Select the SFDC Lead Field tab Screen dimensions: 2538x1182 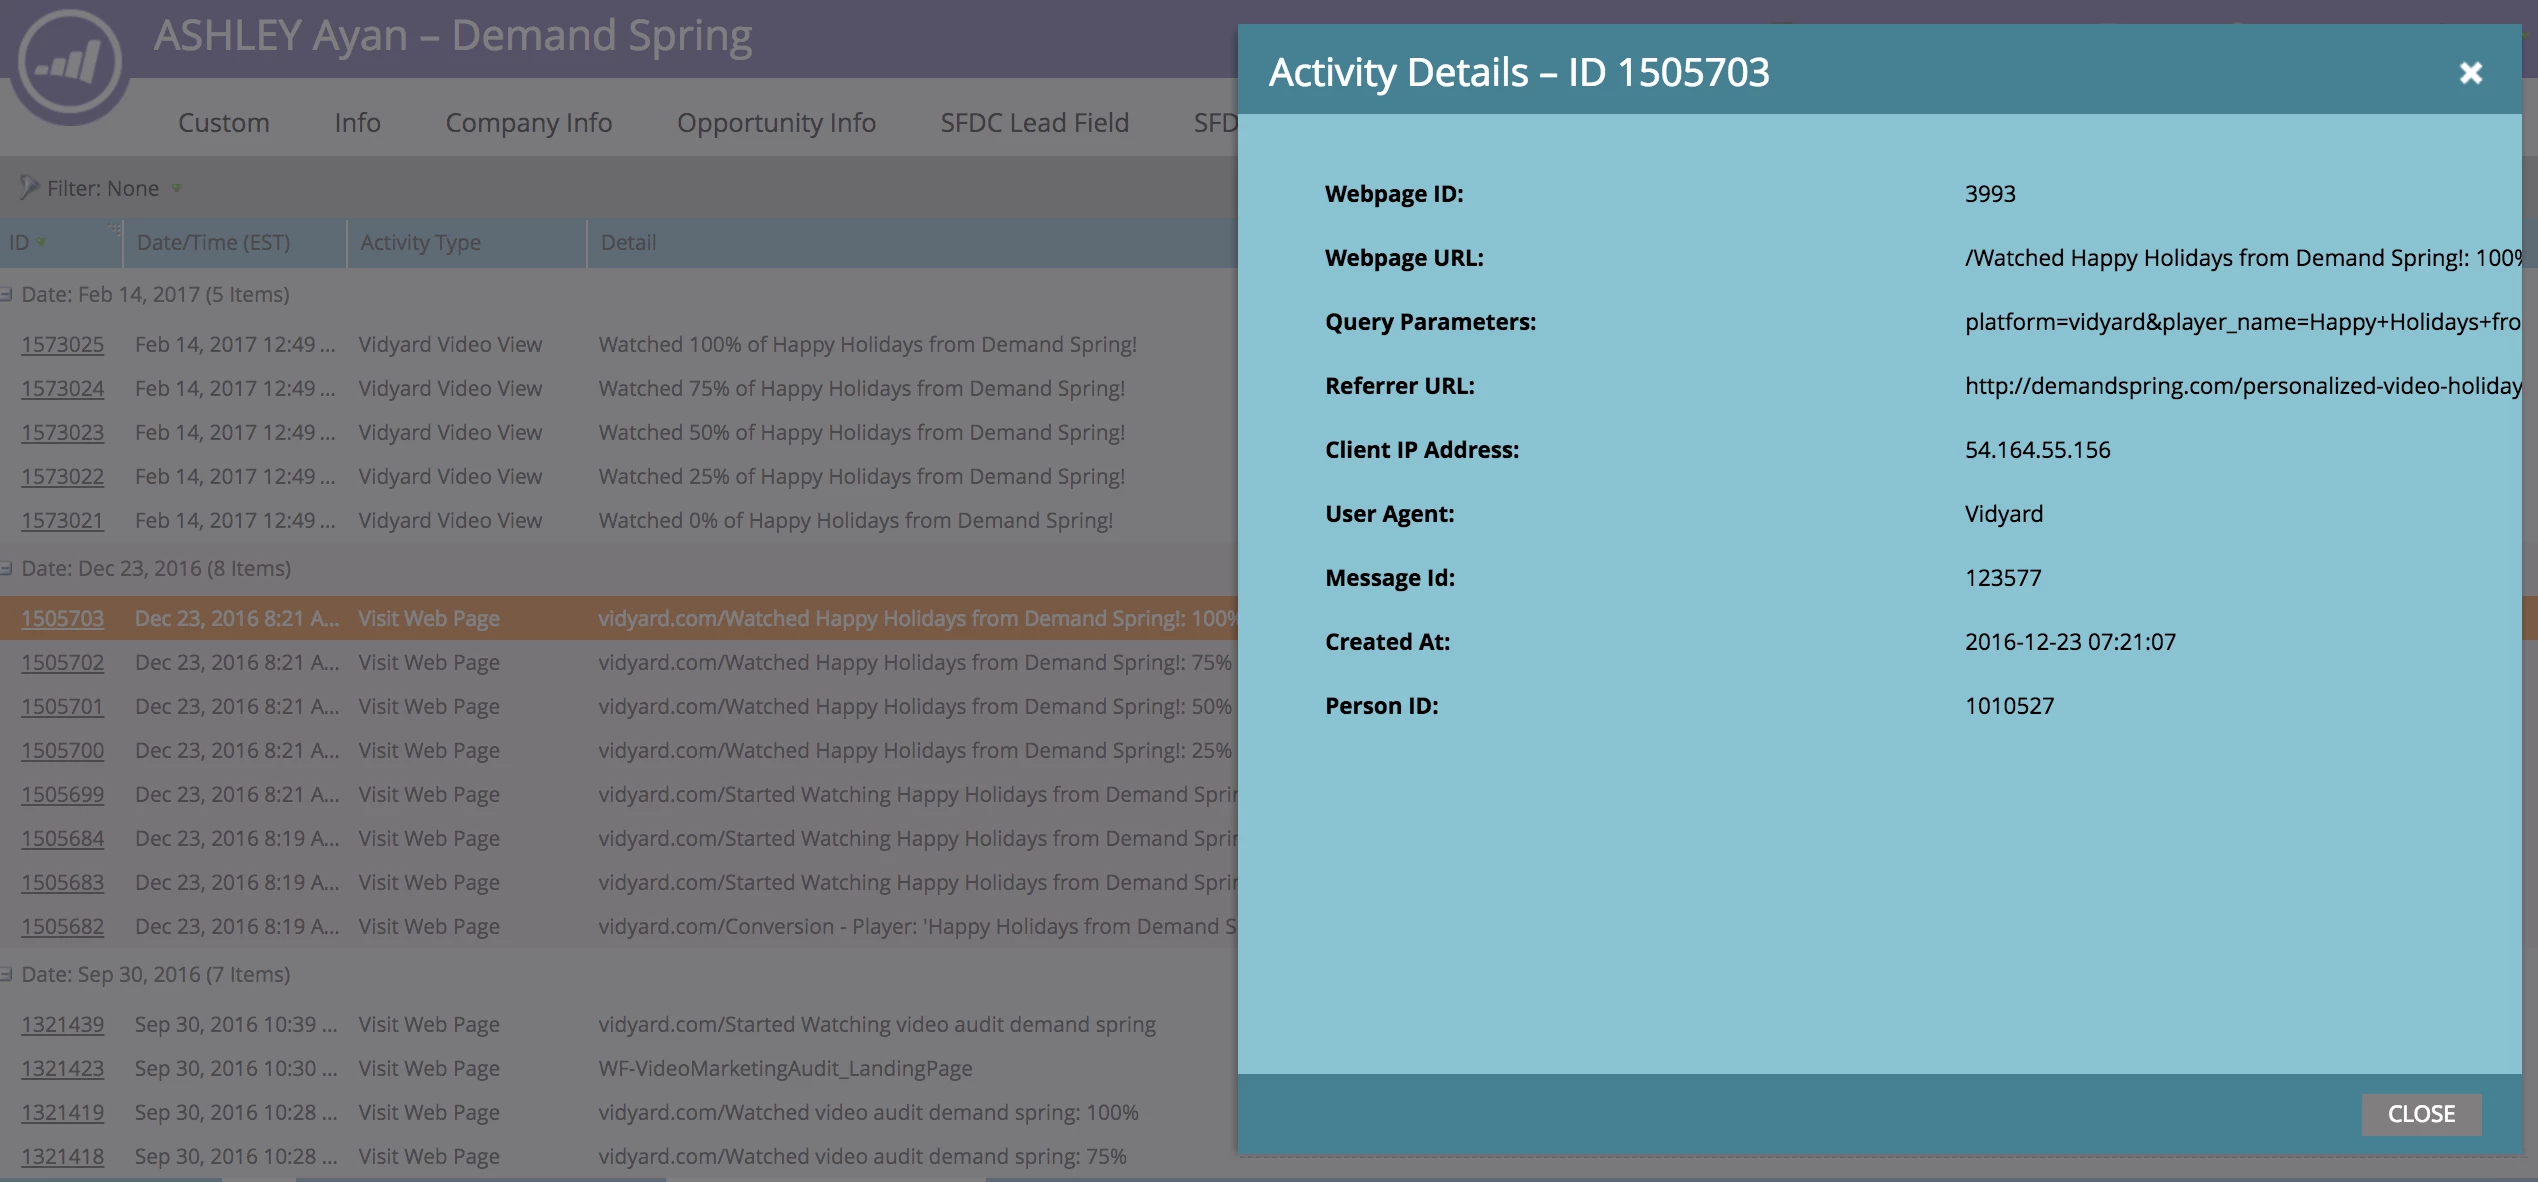click(x=1034, y=122)
